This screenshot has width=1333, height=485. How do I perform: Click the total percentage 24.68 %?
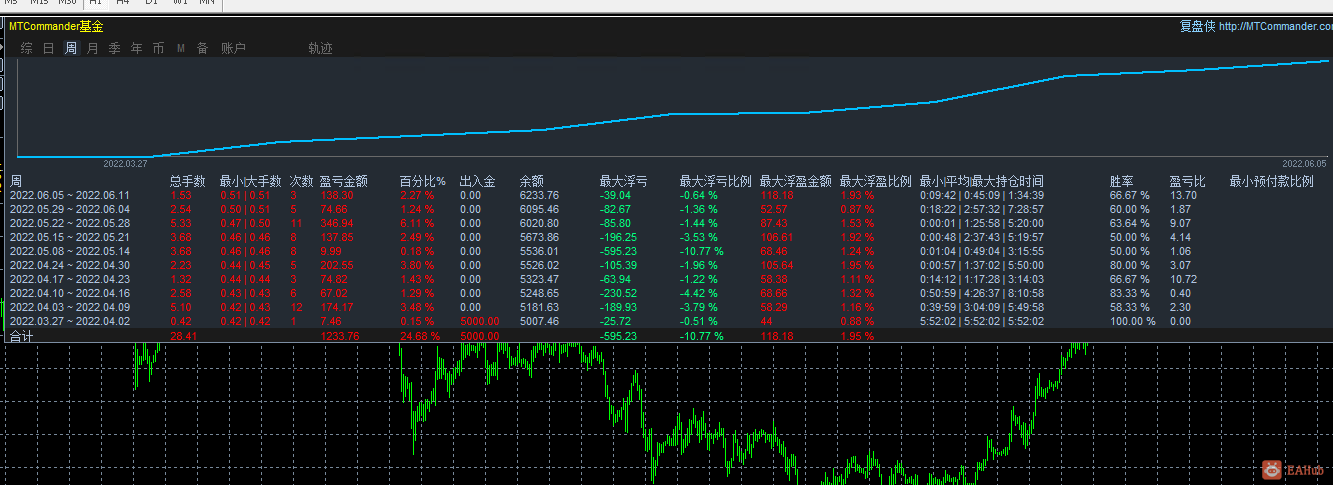click(x=419, y=337)
